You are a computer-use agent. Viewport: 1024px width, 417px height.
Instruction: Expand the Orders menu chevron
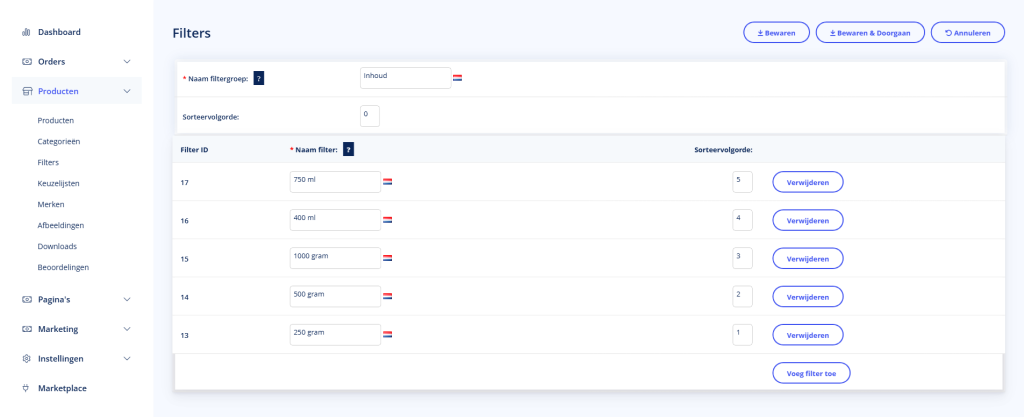(127, 62)
